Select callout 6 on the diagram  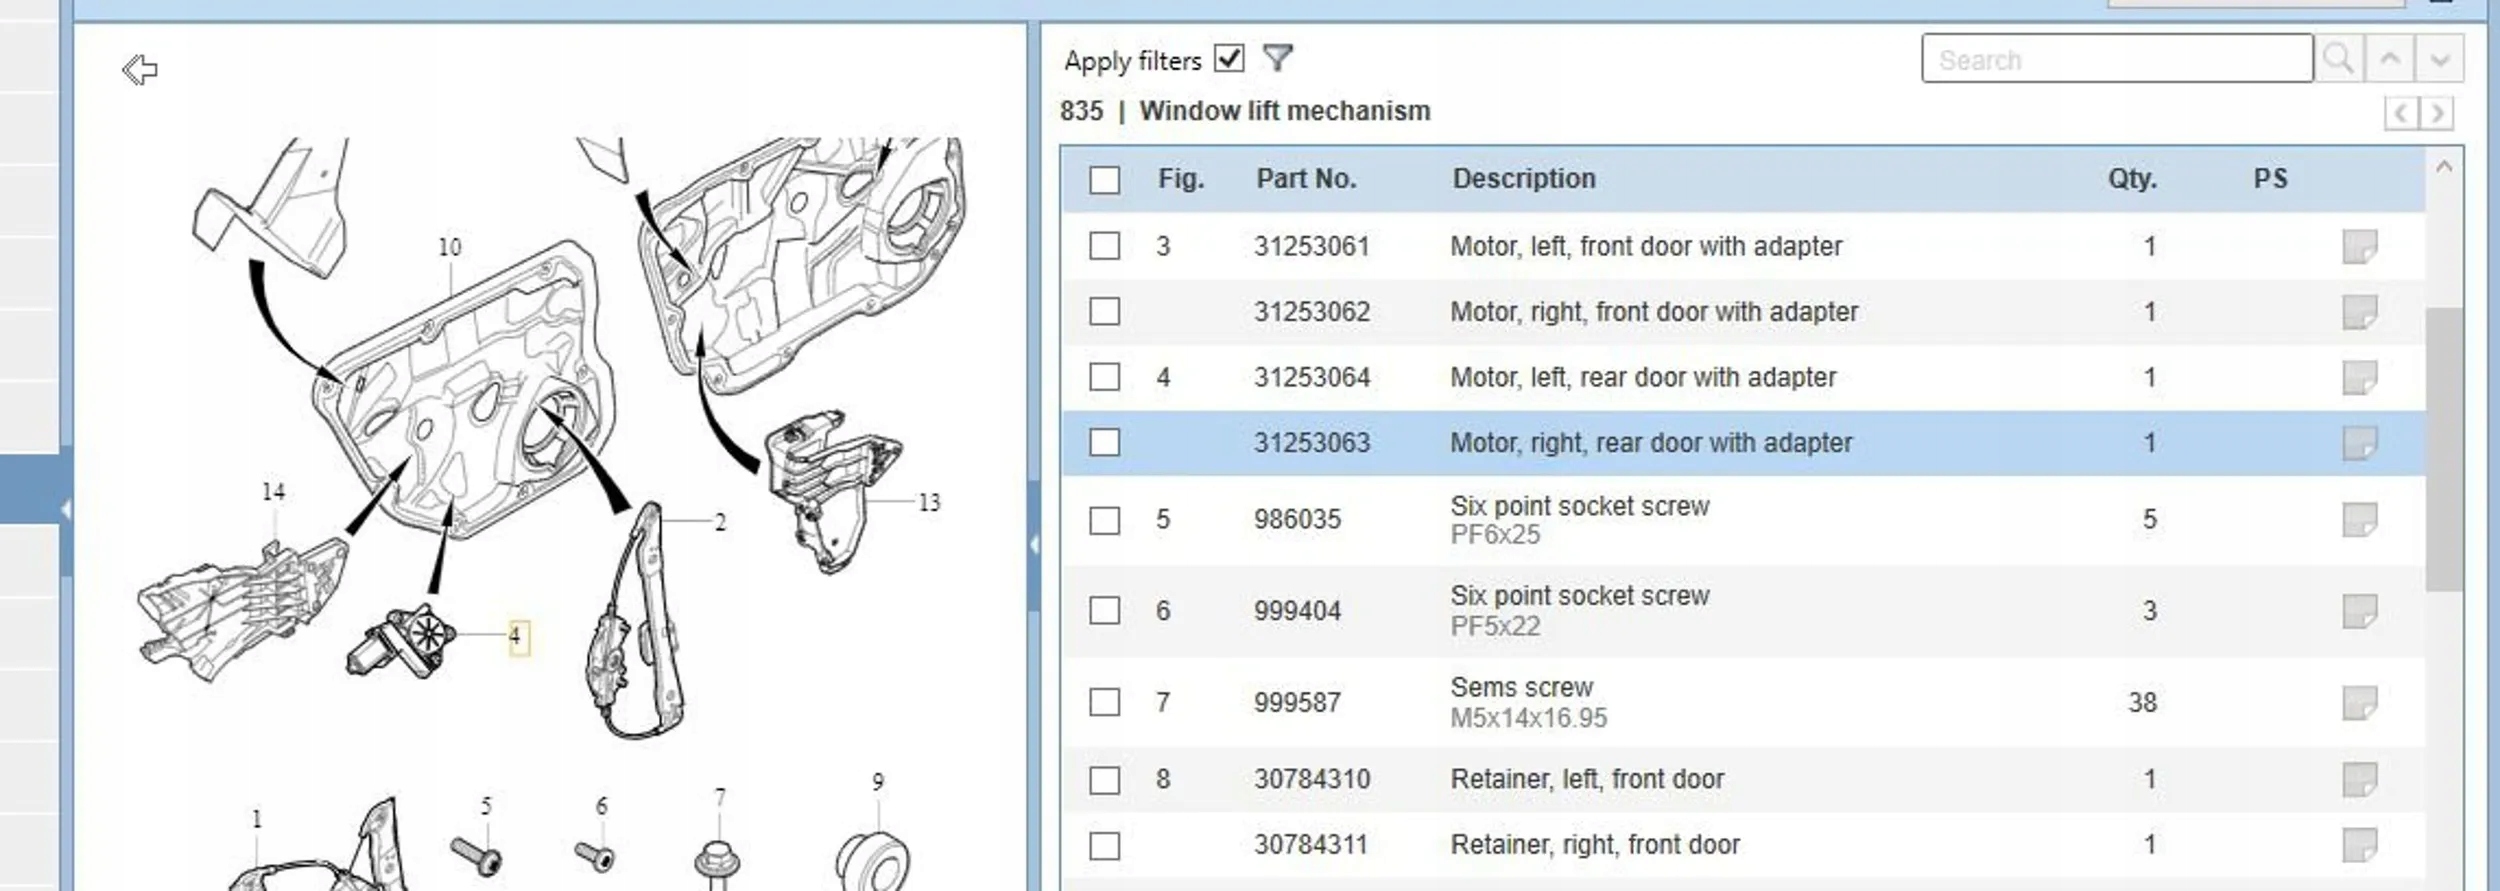pyautogui.click(x=601, y=806)
